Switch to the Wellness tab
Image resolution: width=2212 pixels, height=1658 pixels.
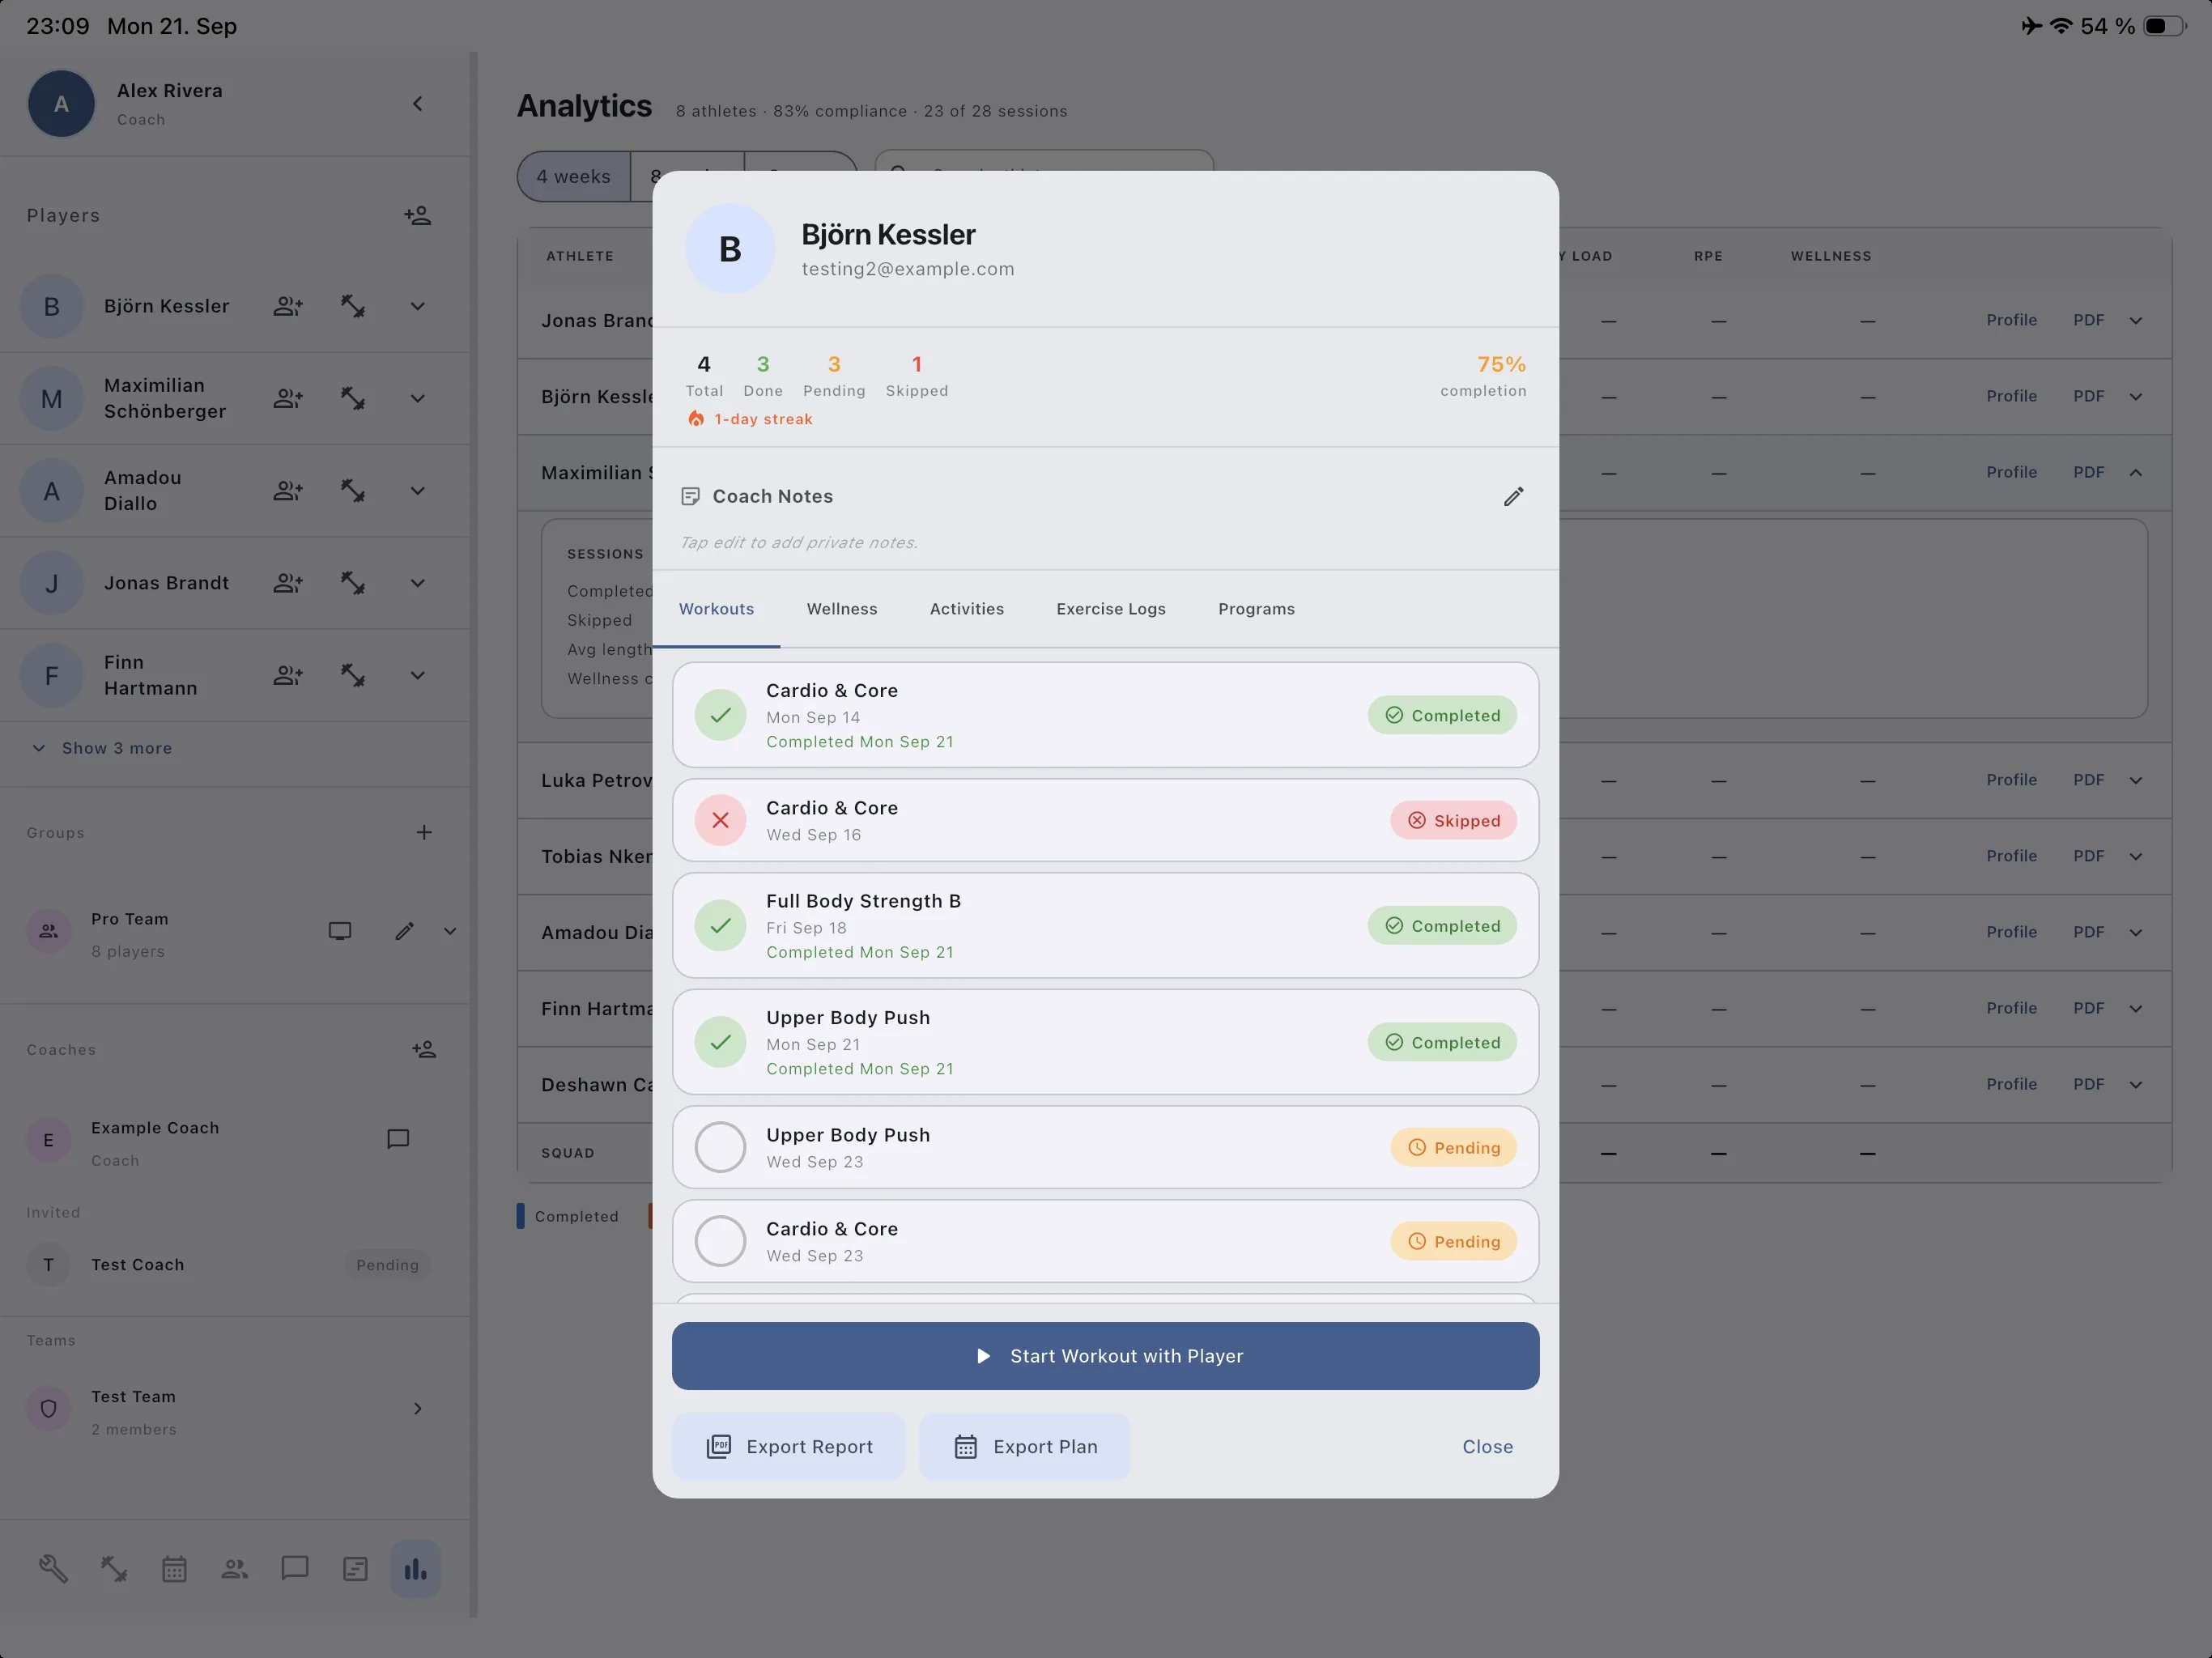coord(842,609)
